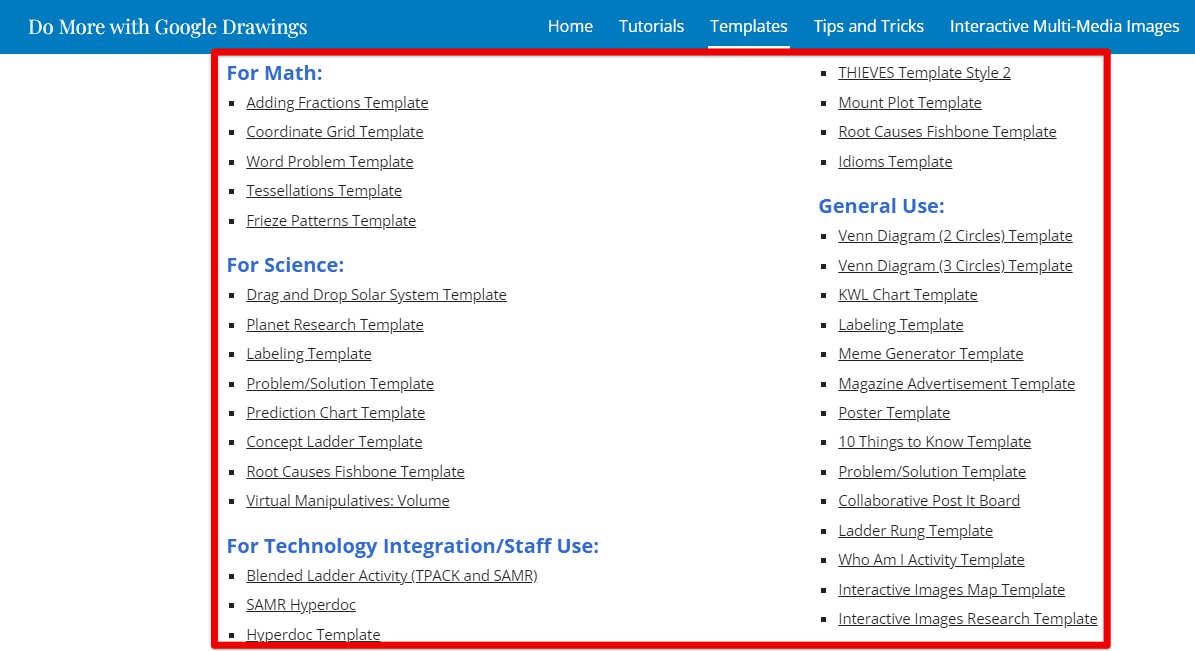Open the 10 Things to Know Template
This screenshot has width=1195, height=651.
[x=934, y=441]
